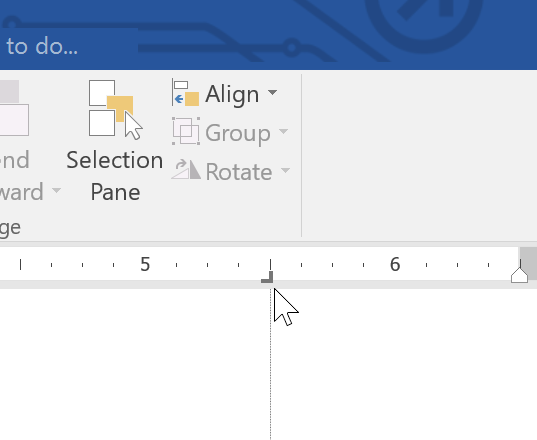Select the left tab stop marker on ruler
This screenshot has height=440, width=537.
pyautogui.click(x=267, y=277)
